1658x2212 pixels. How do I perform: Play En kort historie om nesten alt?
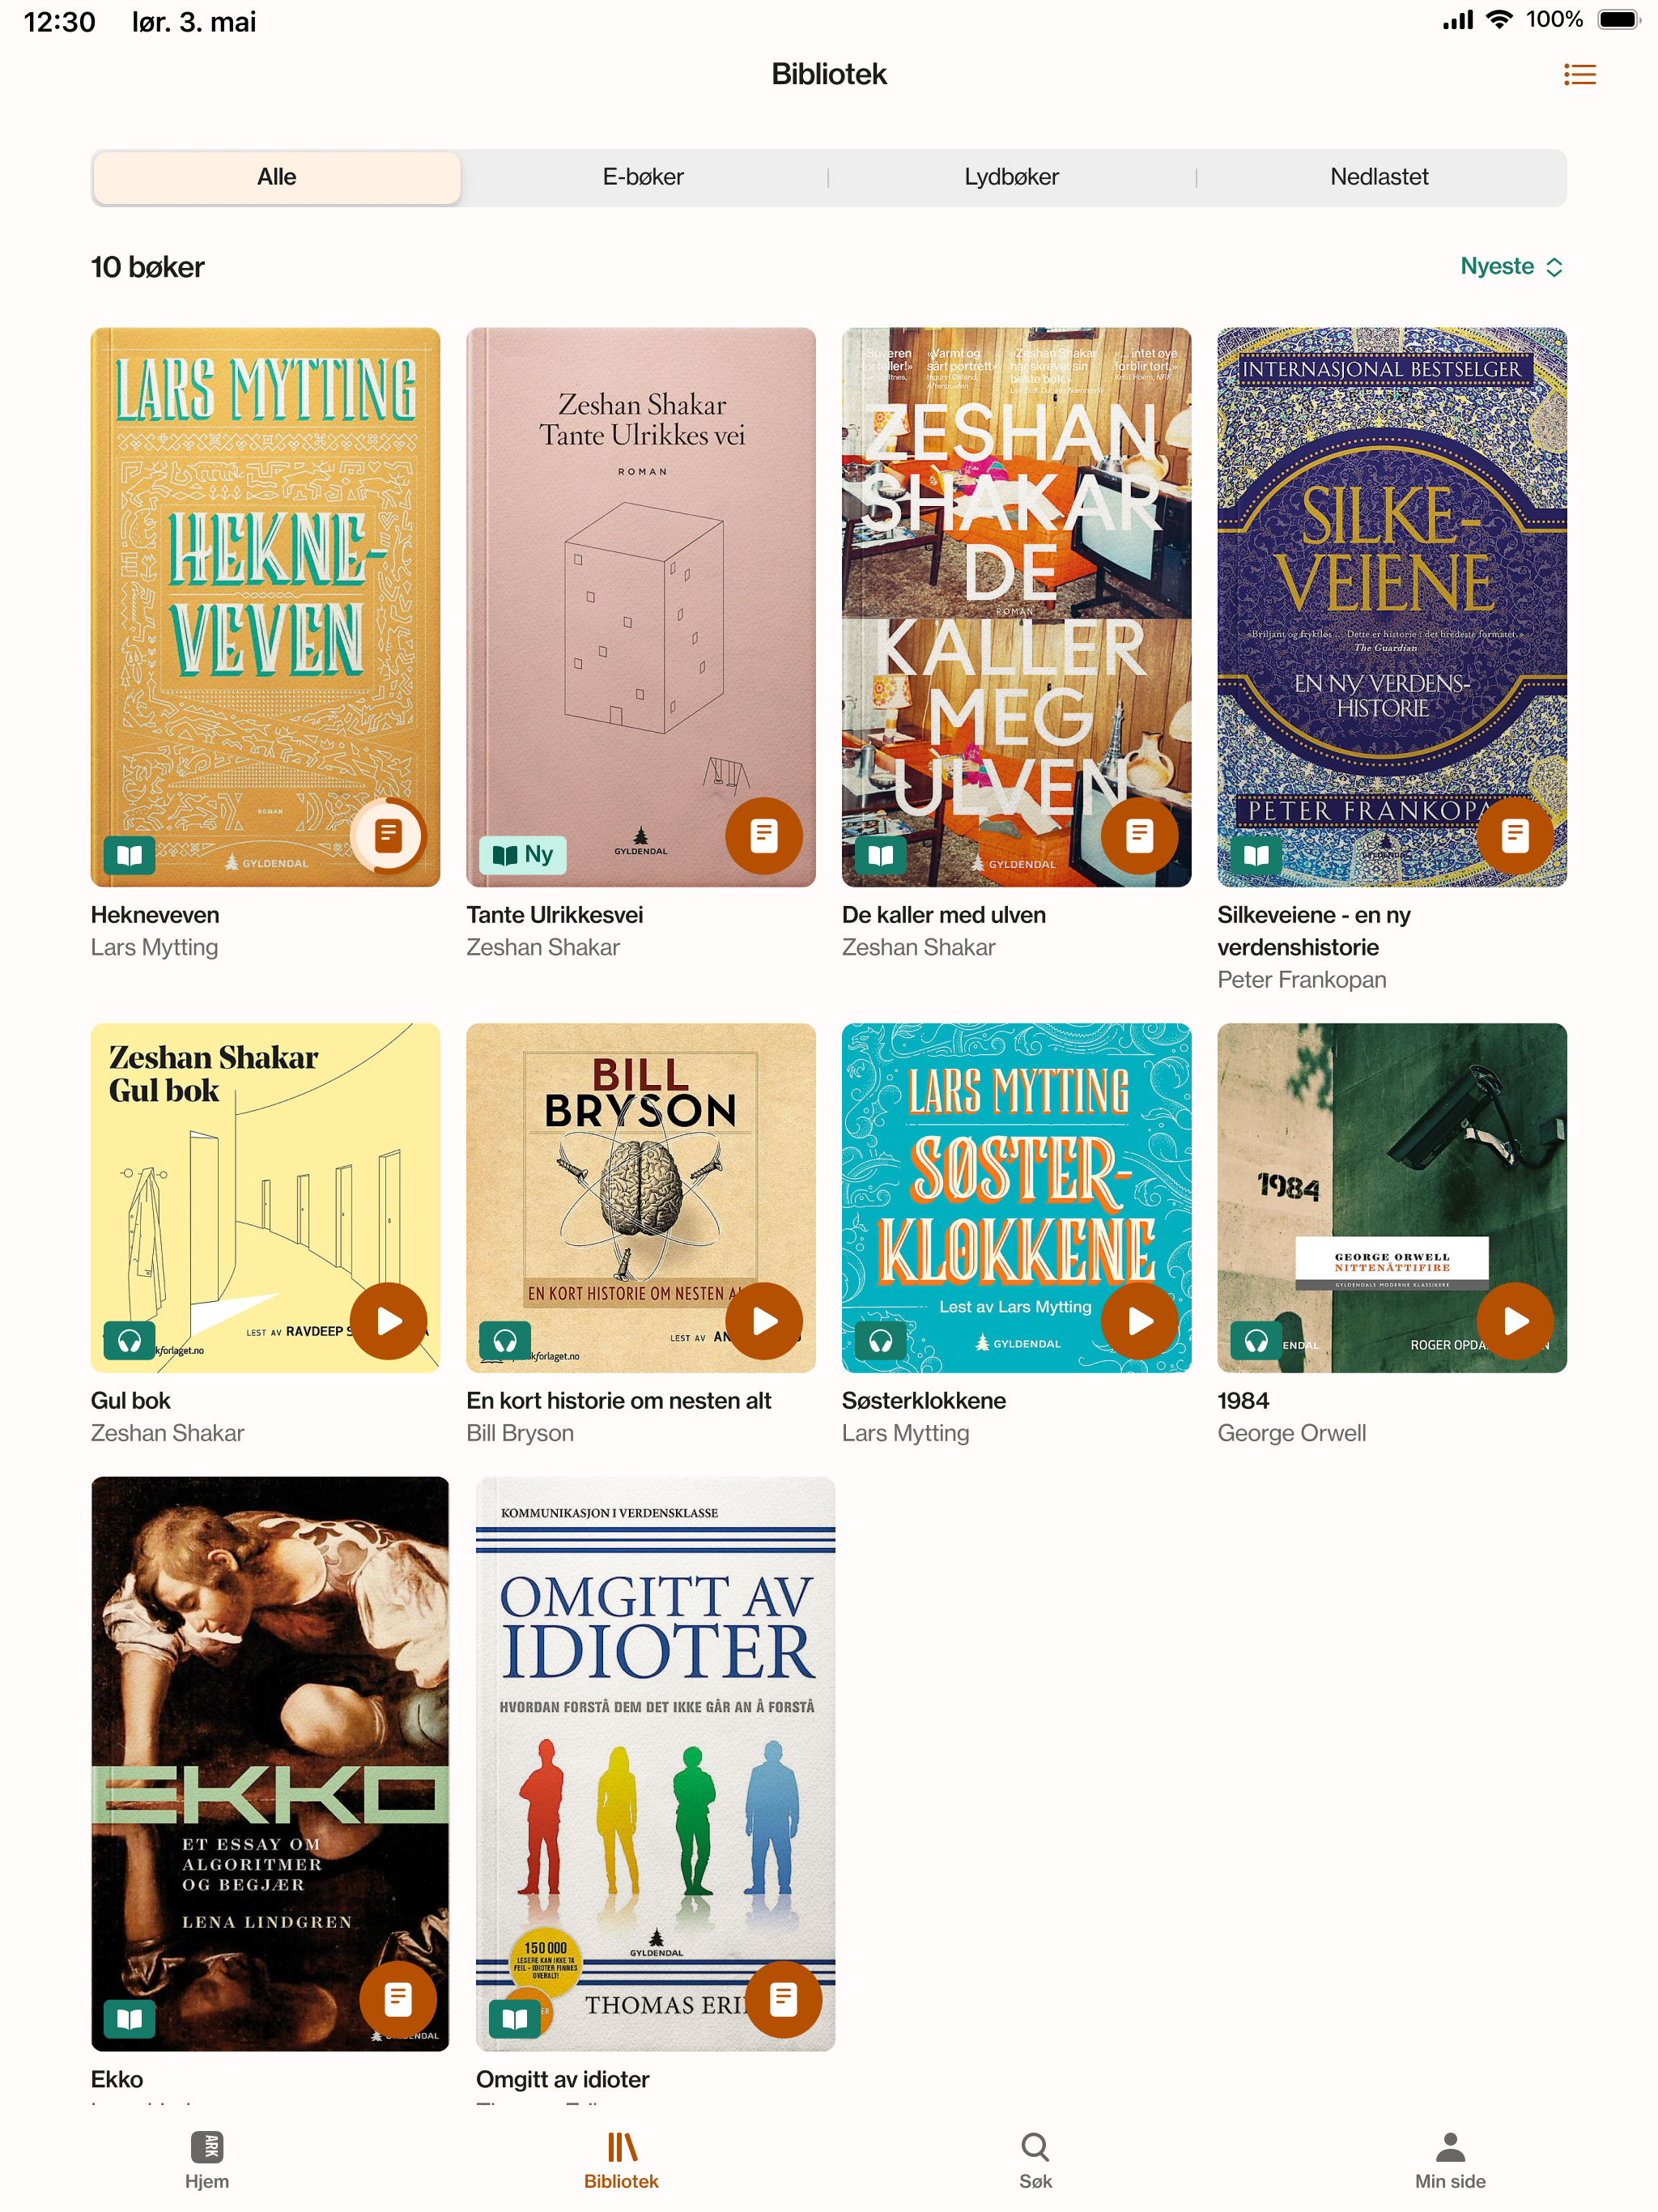764,1321
